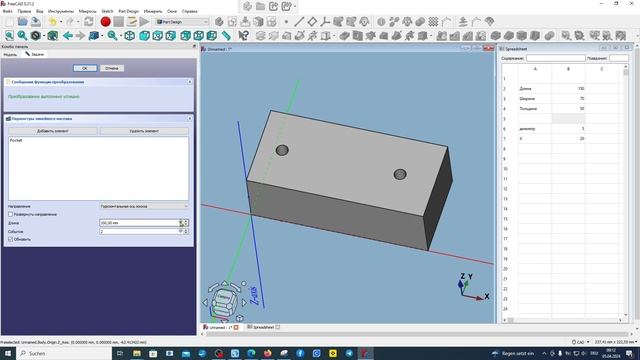Open the zoom options dropdown arrow

[x=120, y=36]
